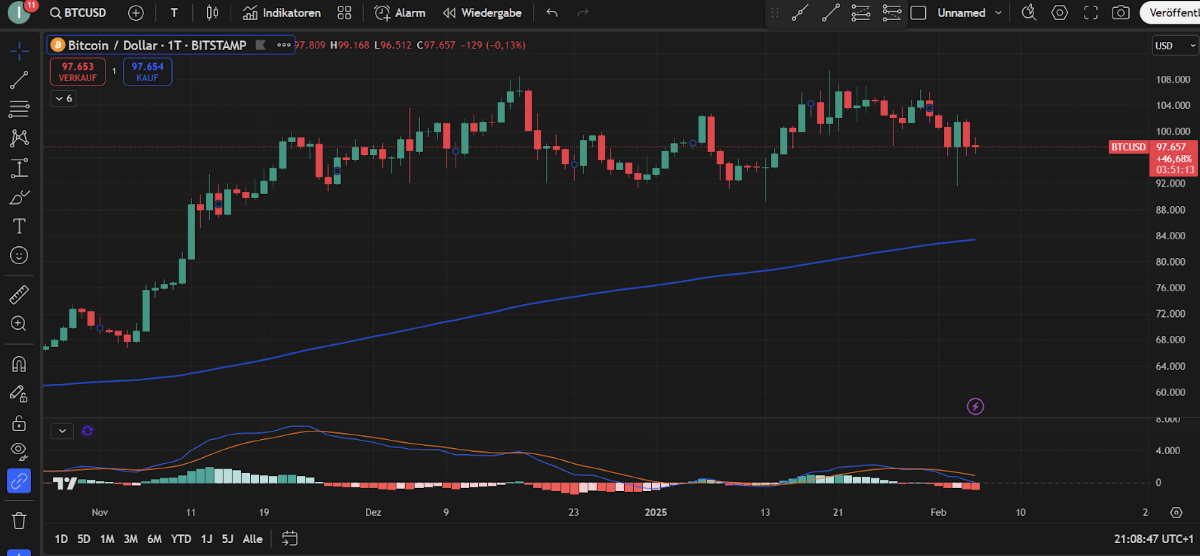Open the USD currency dropdown
The width and height of the screenshot is (1200, 556).
coord(1168,45)
